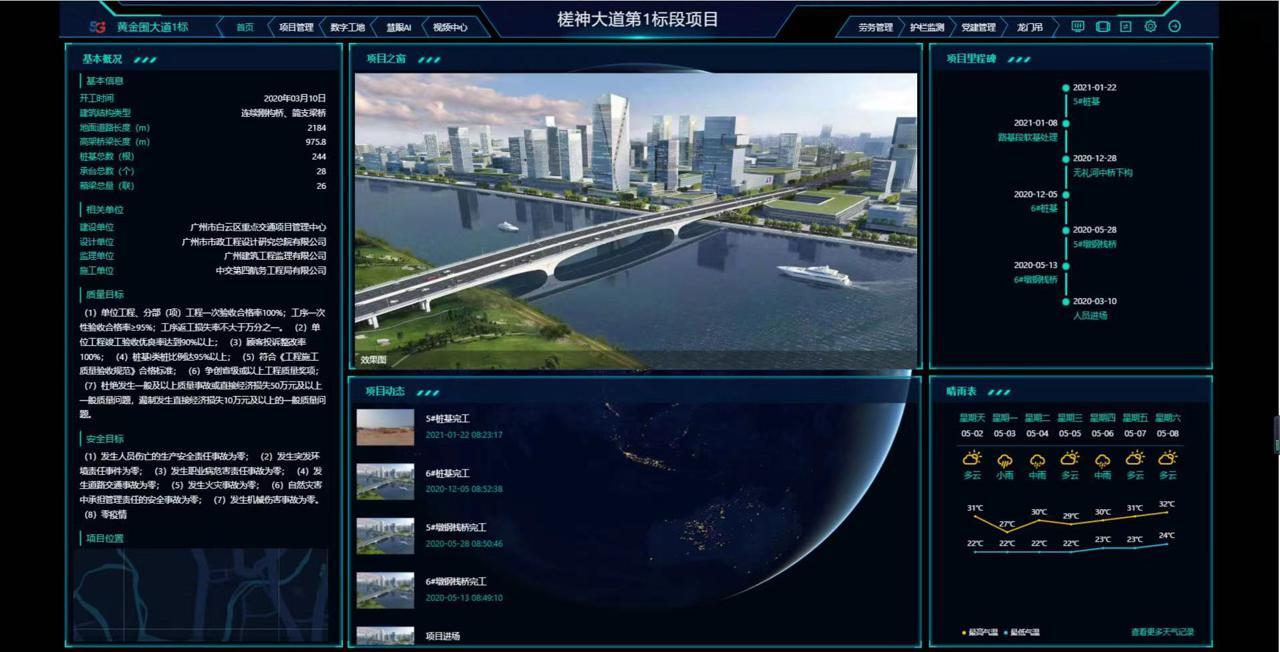Viewport: 1280px width, 652px height.
Task: Open thumbnail for 5#桩基完工 news
Action: click(385, 427)
